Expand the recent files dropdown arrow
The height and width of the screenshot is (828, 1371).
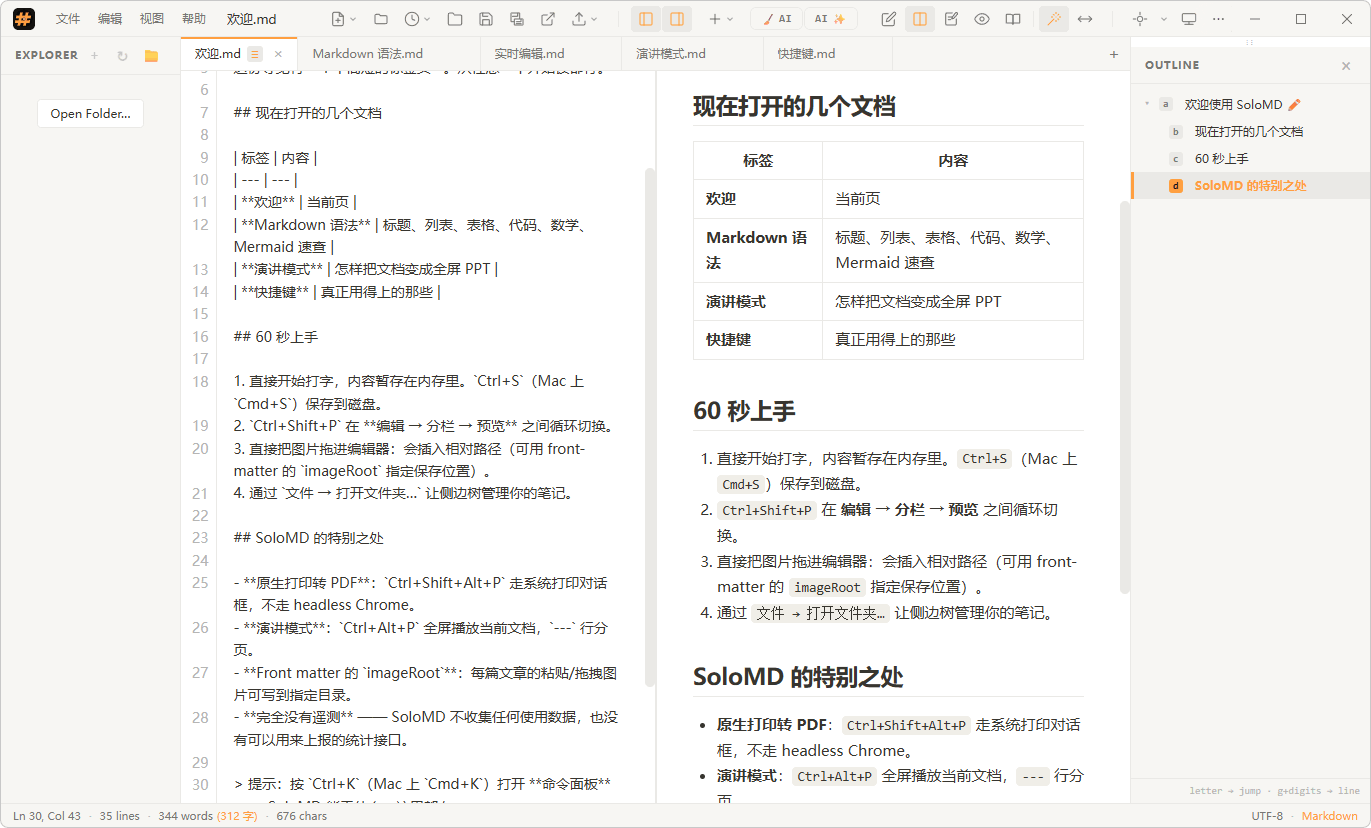coord(427,19)
